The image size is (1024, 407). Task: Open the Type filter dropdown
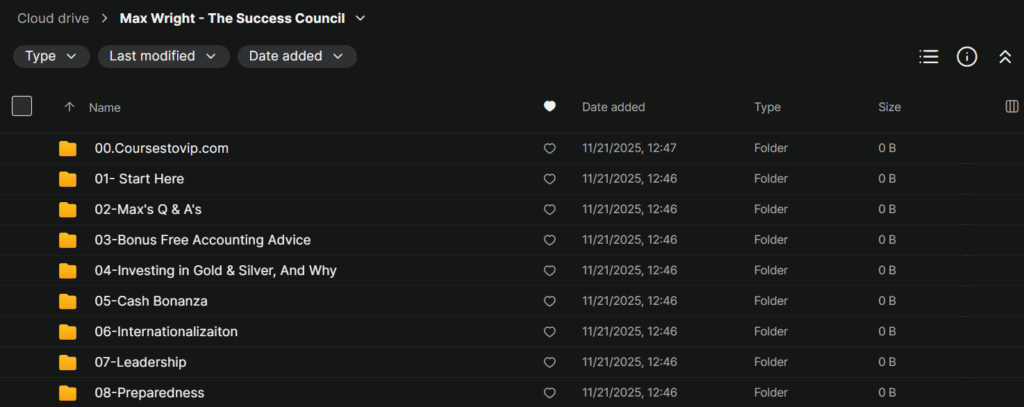click(x=51, y=57)
